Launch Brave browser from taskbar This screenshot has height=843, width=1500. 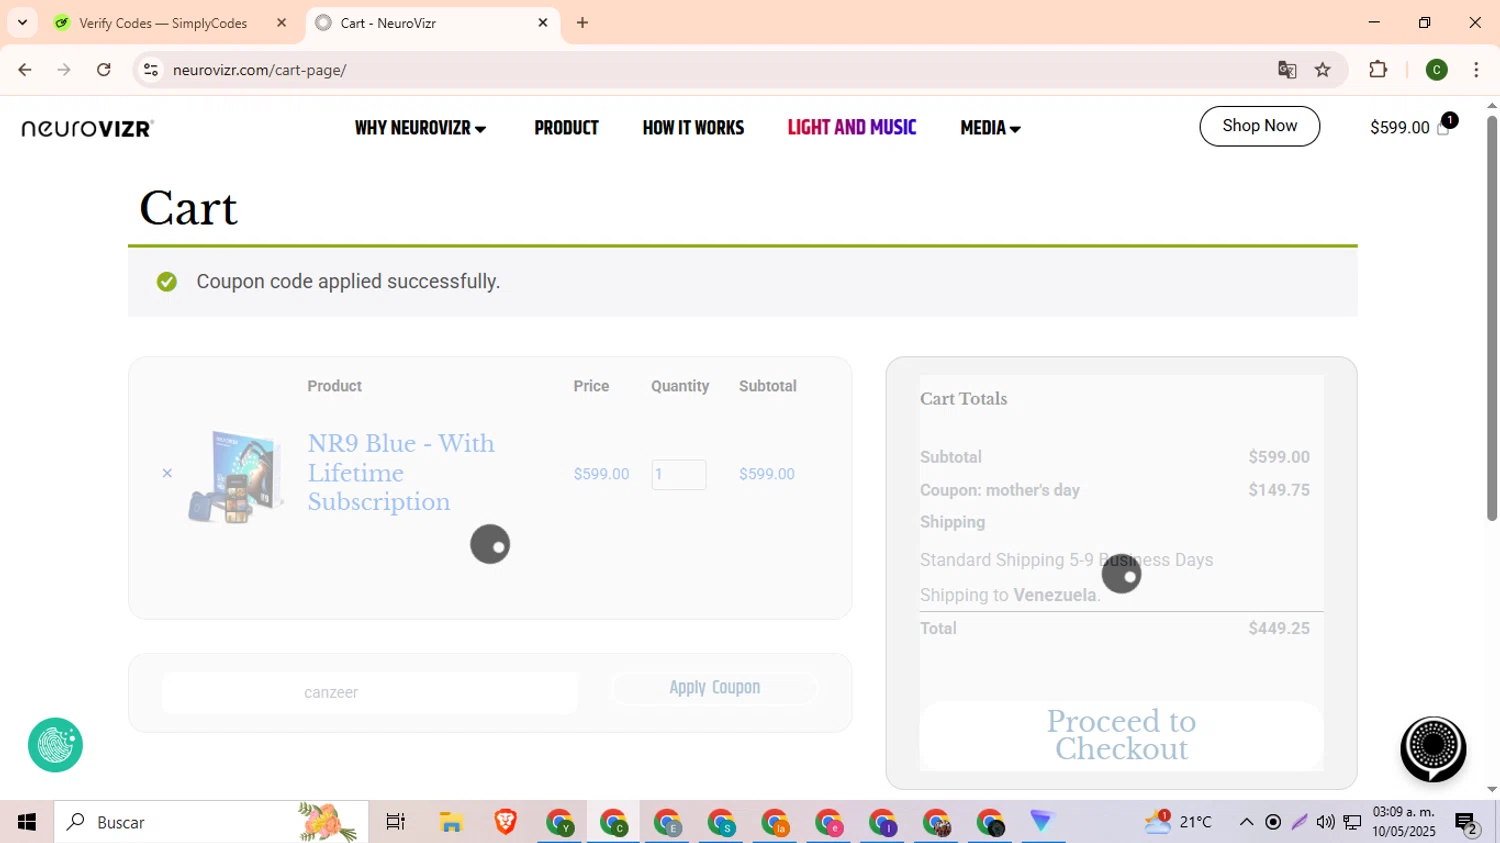point(505,822)
